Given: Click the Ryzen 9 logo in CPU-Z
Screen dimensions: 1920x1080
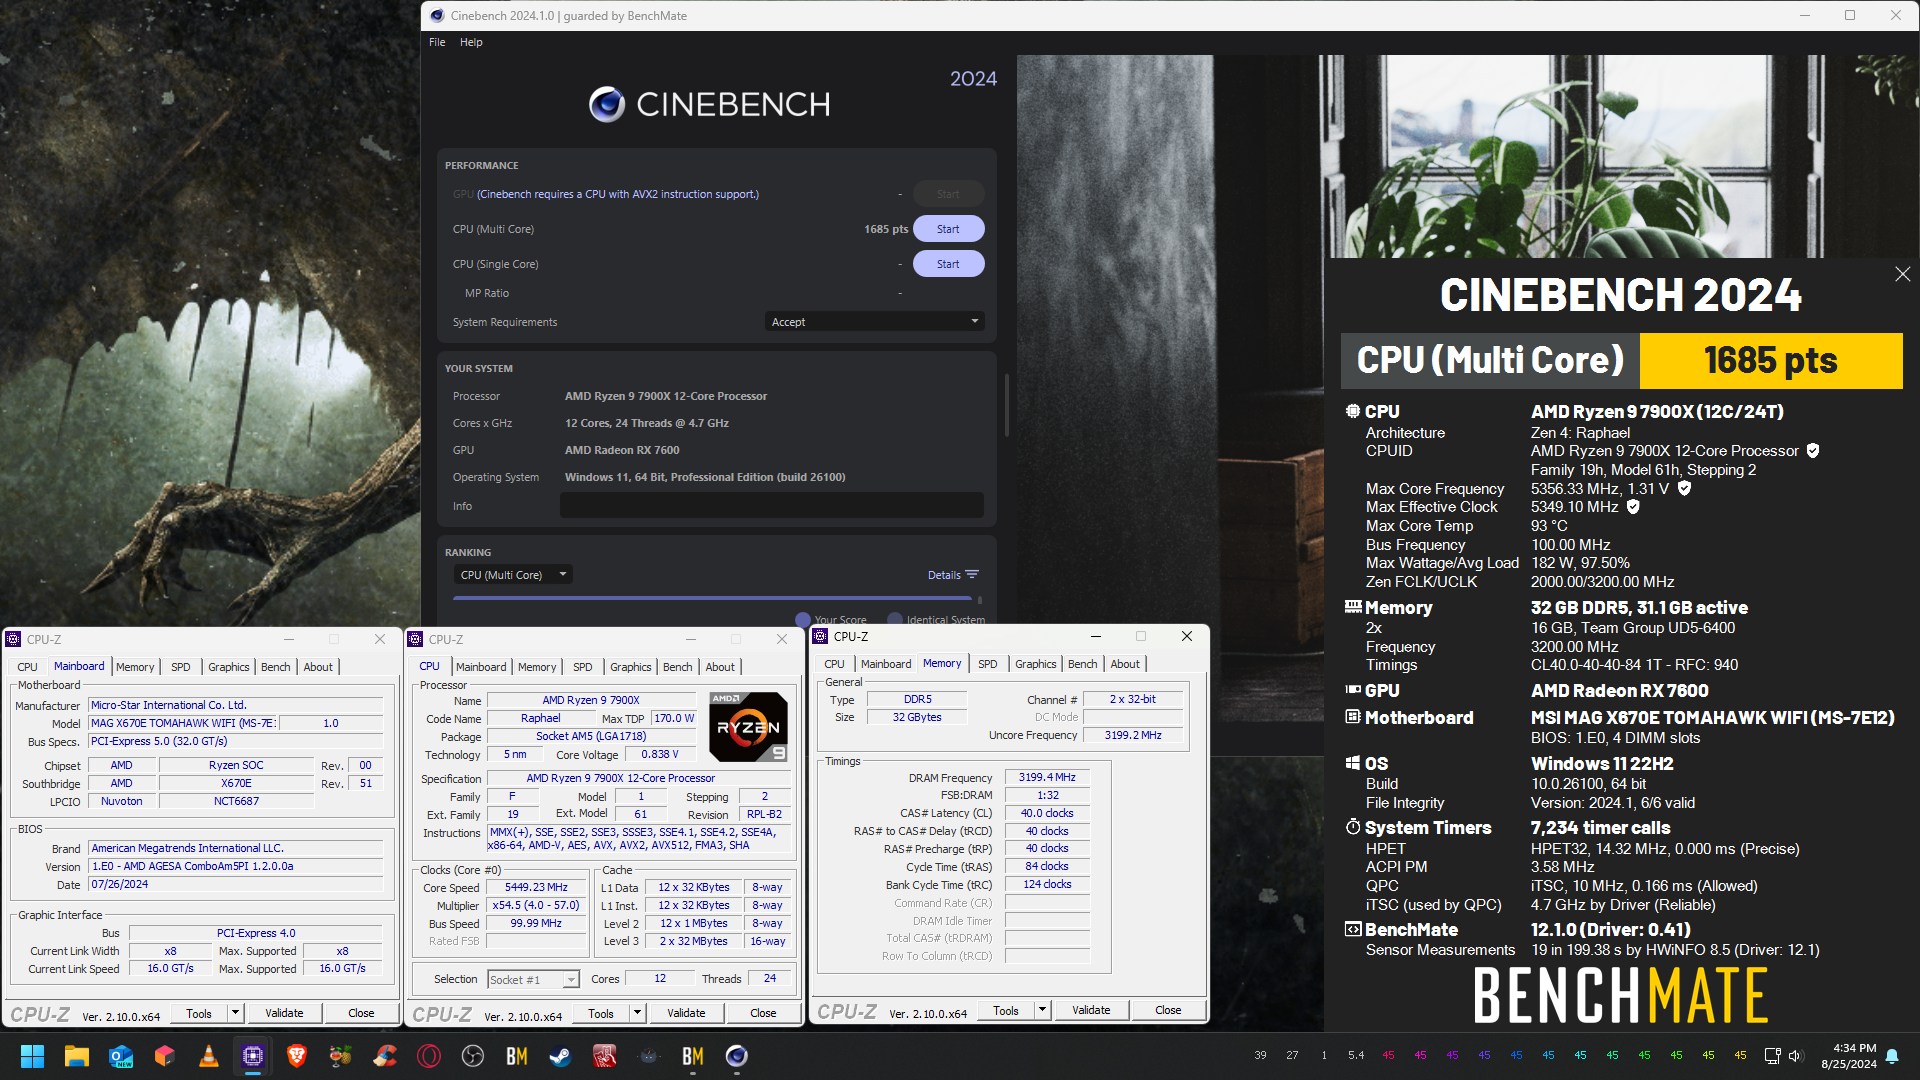Looking at the screenshot, I should [x=748, y=727].
